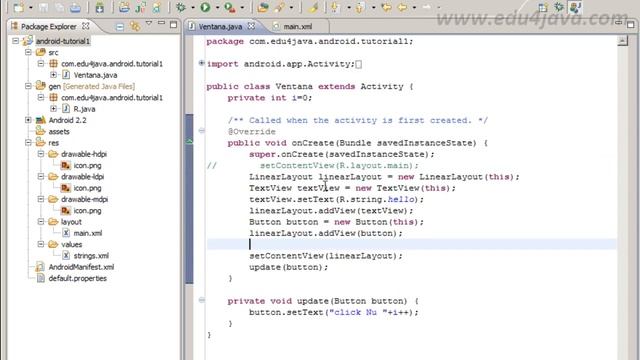The width and height of the screenshot is (640, 360).
Task: Click the Open Type toolbar icon
Action: coord(263,7)
